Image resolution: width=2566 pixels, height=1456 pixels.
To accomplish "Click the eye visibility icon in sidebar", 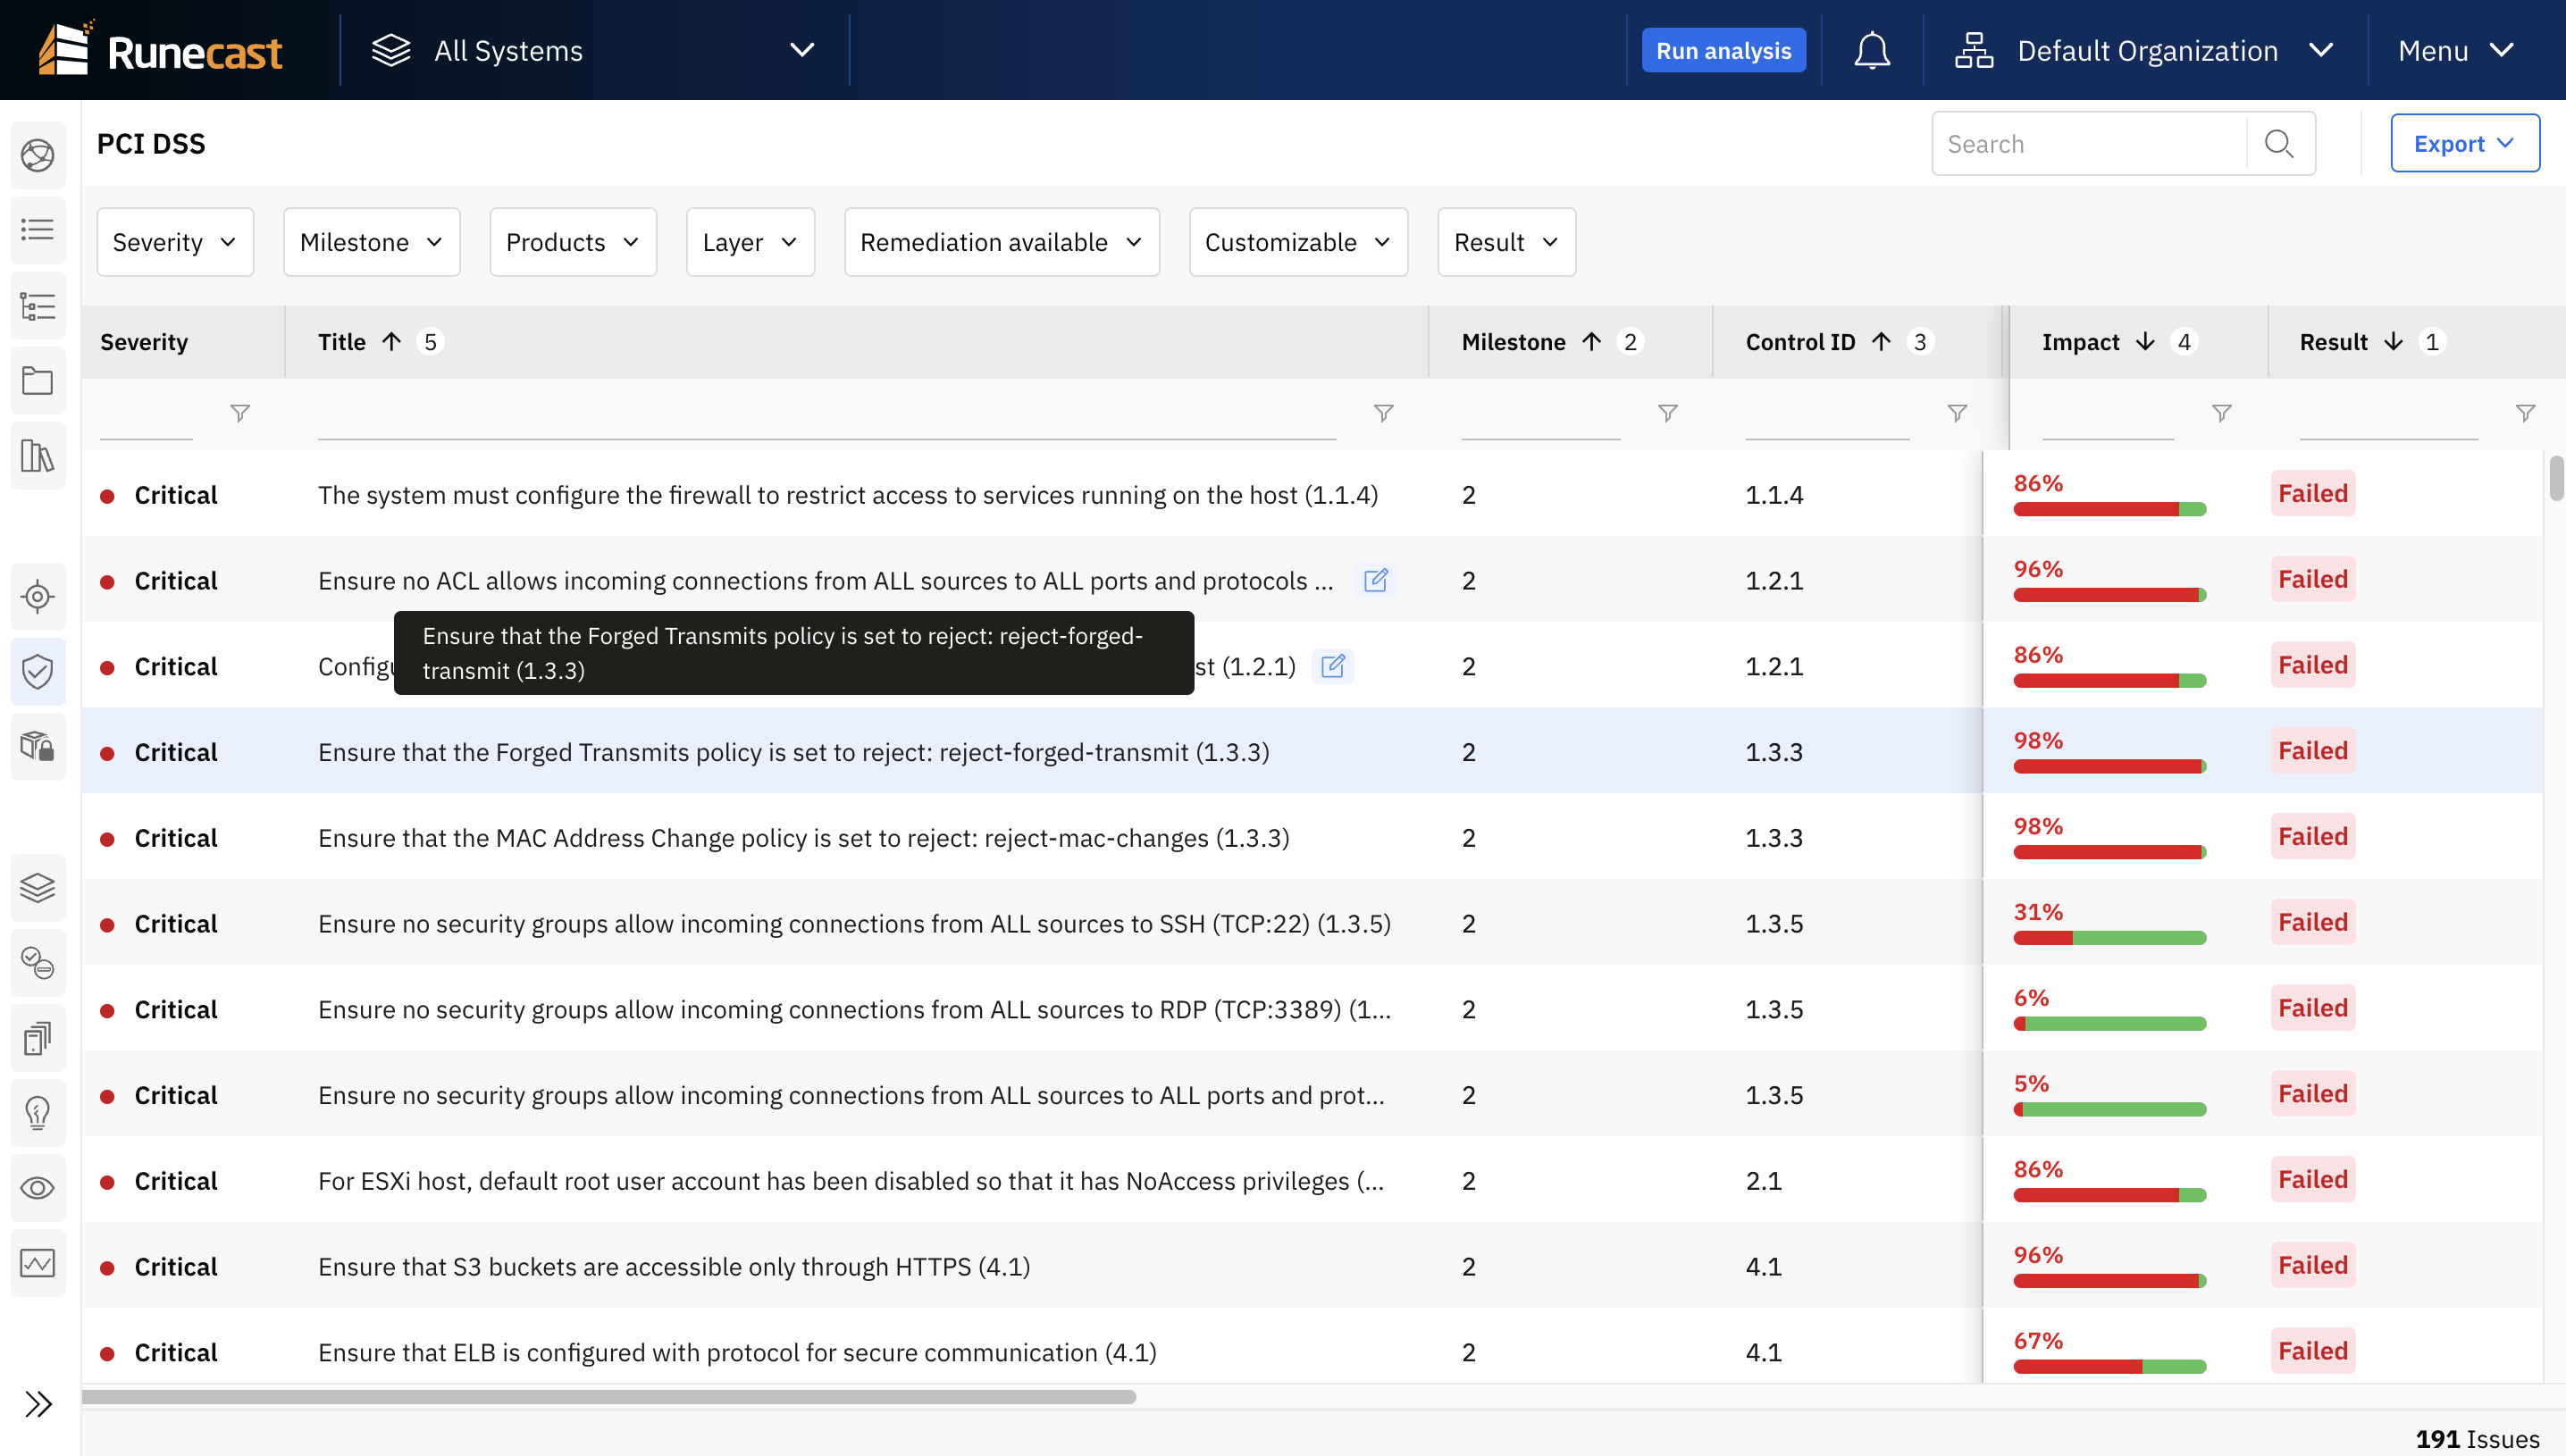I will coord(38,1186).
